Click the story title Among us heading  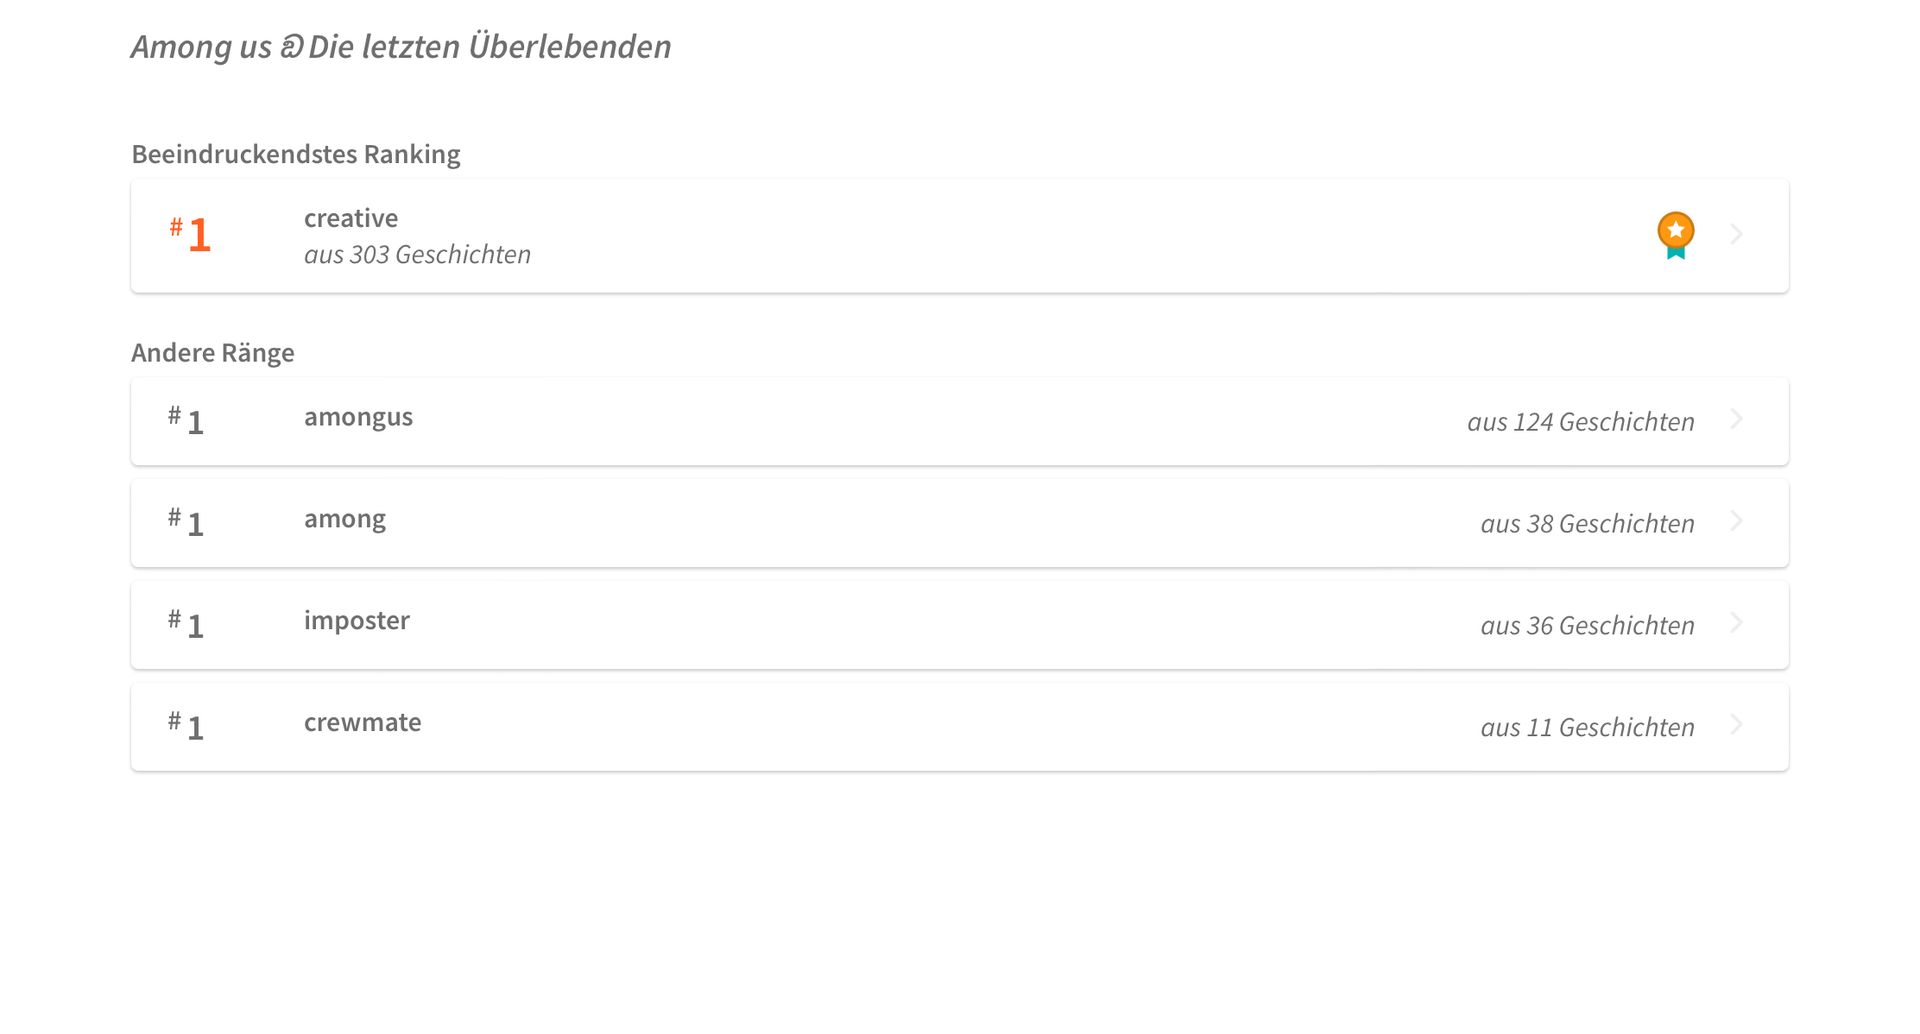[401, 47]
